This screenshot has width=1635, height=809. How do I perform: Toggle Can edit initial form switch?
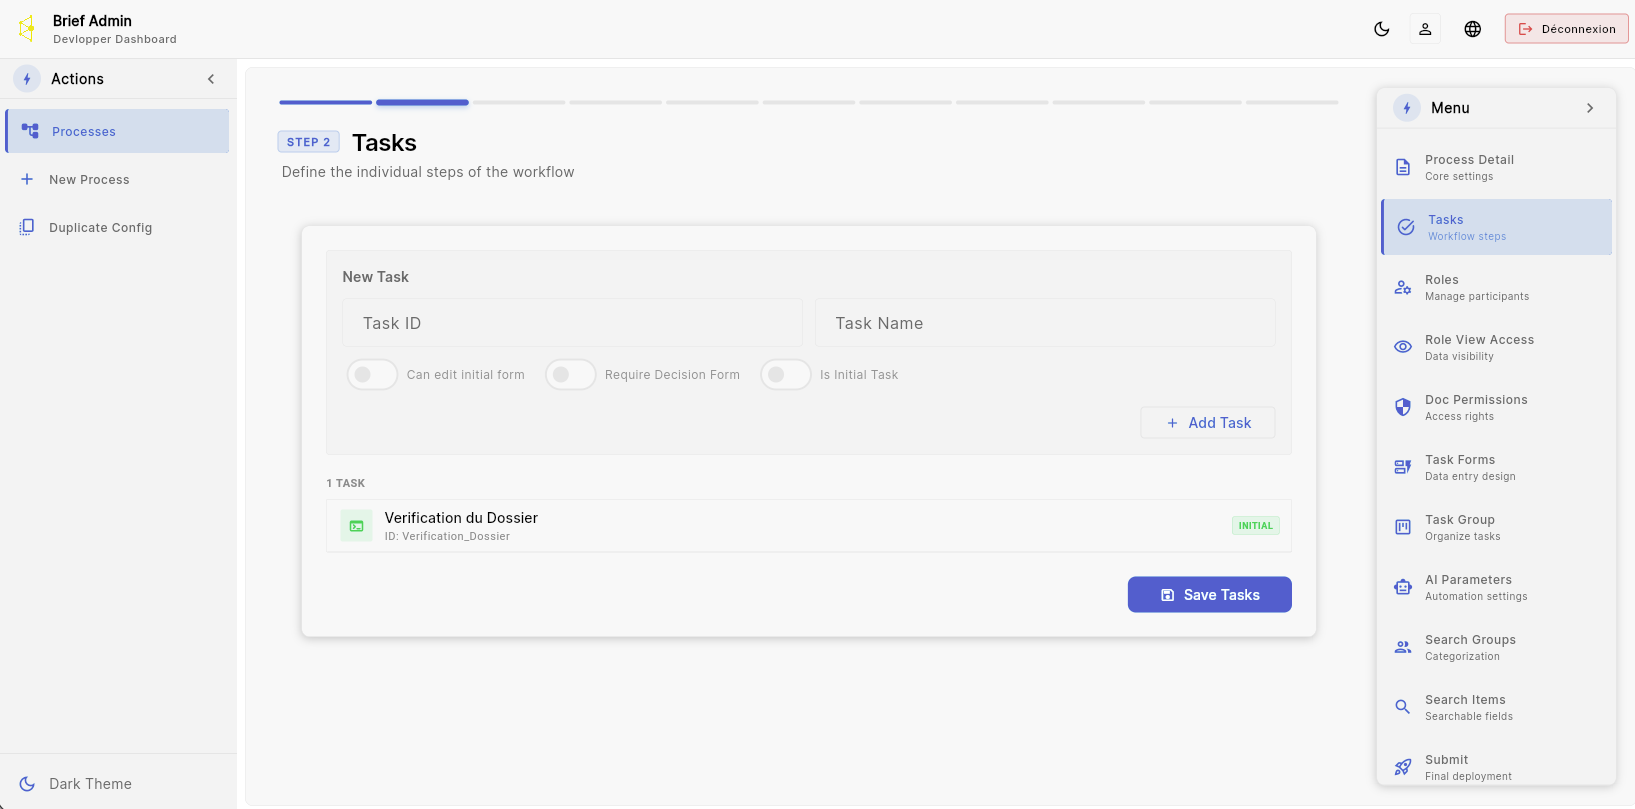(372, 375)
